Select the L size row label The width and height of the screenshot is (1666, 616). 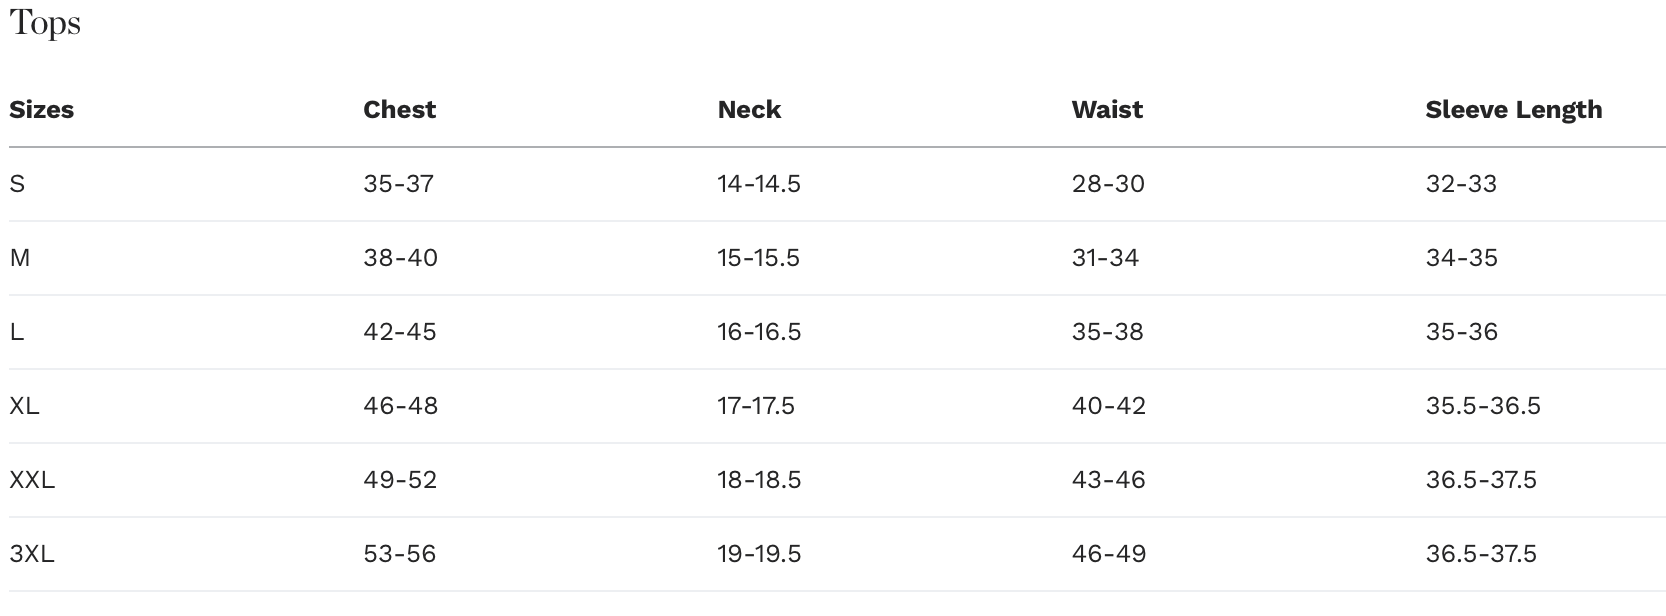click(x=17, y=332)
